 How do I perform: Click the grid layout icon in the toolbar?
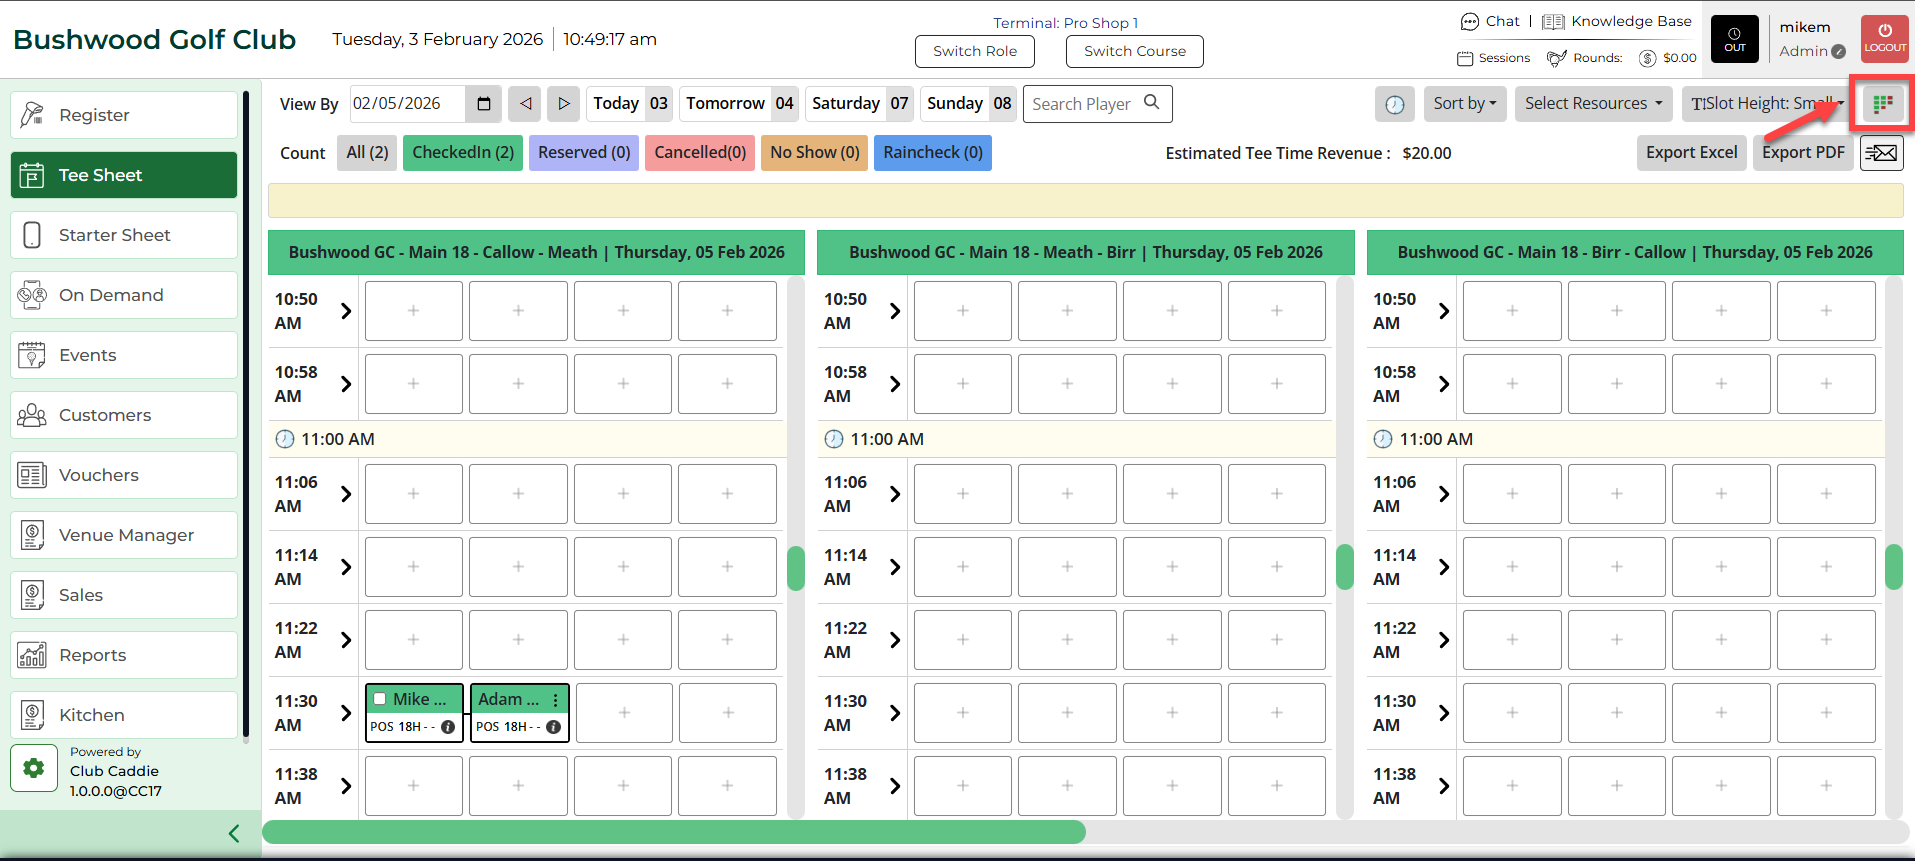tap(1883, 104)
